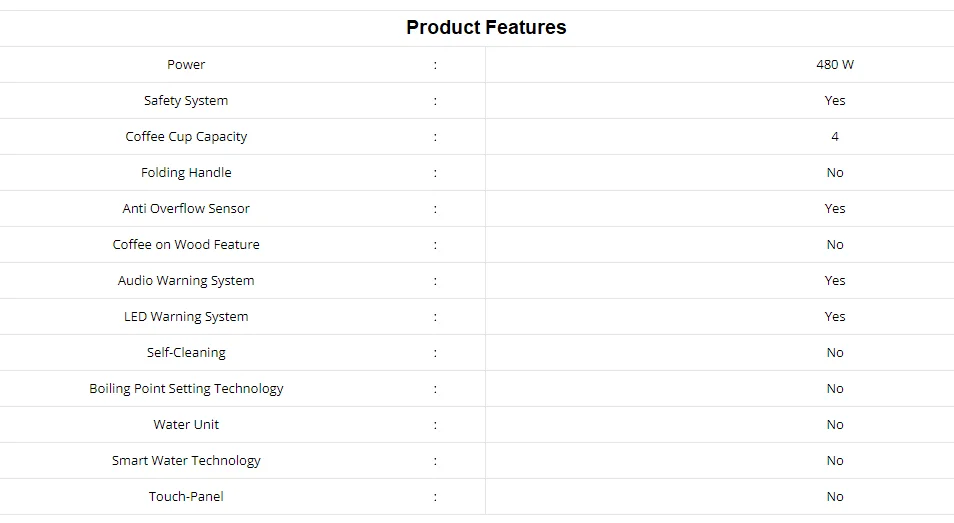
Task: Click the Water Unit label
Action: 186,425
